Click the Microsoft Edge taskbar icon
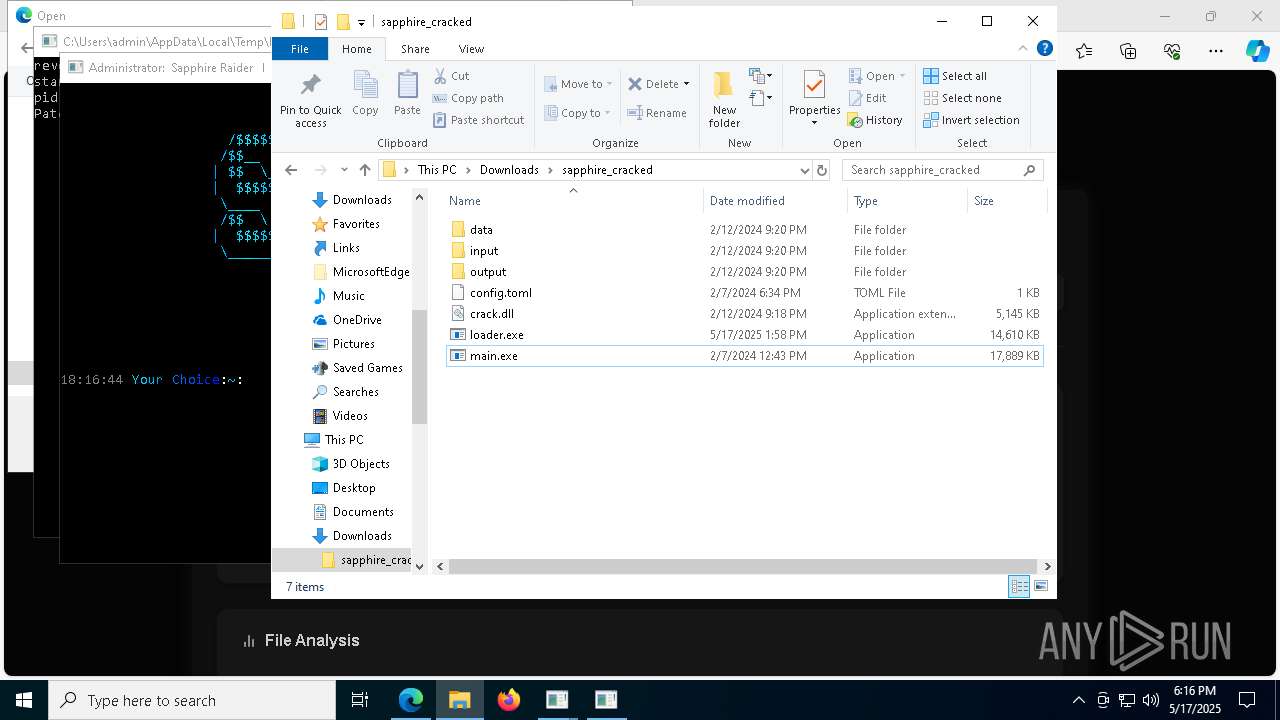The height and width of the screenshot is (720, 1280). click(x=411, y=700)
